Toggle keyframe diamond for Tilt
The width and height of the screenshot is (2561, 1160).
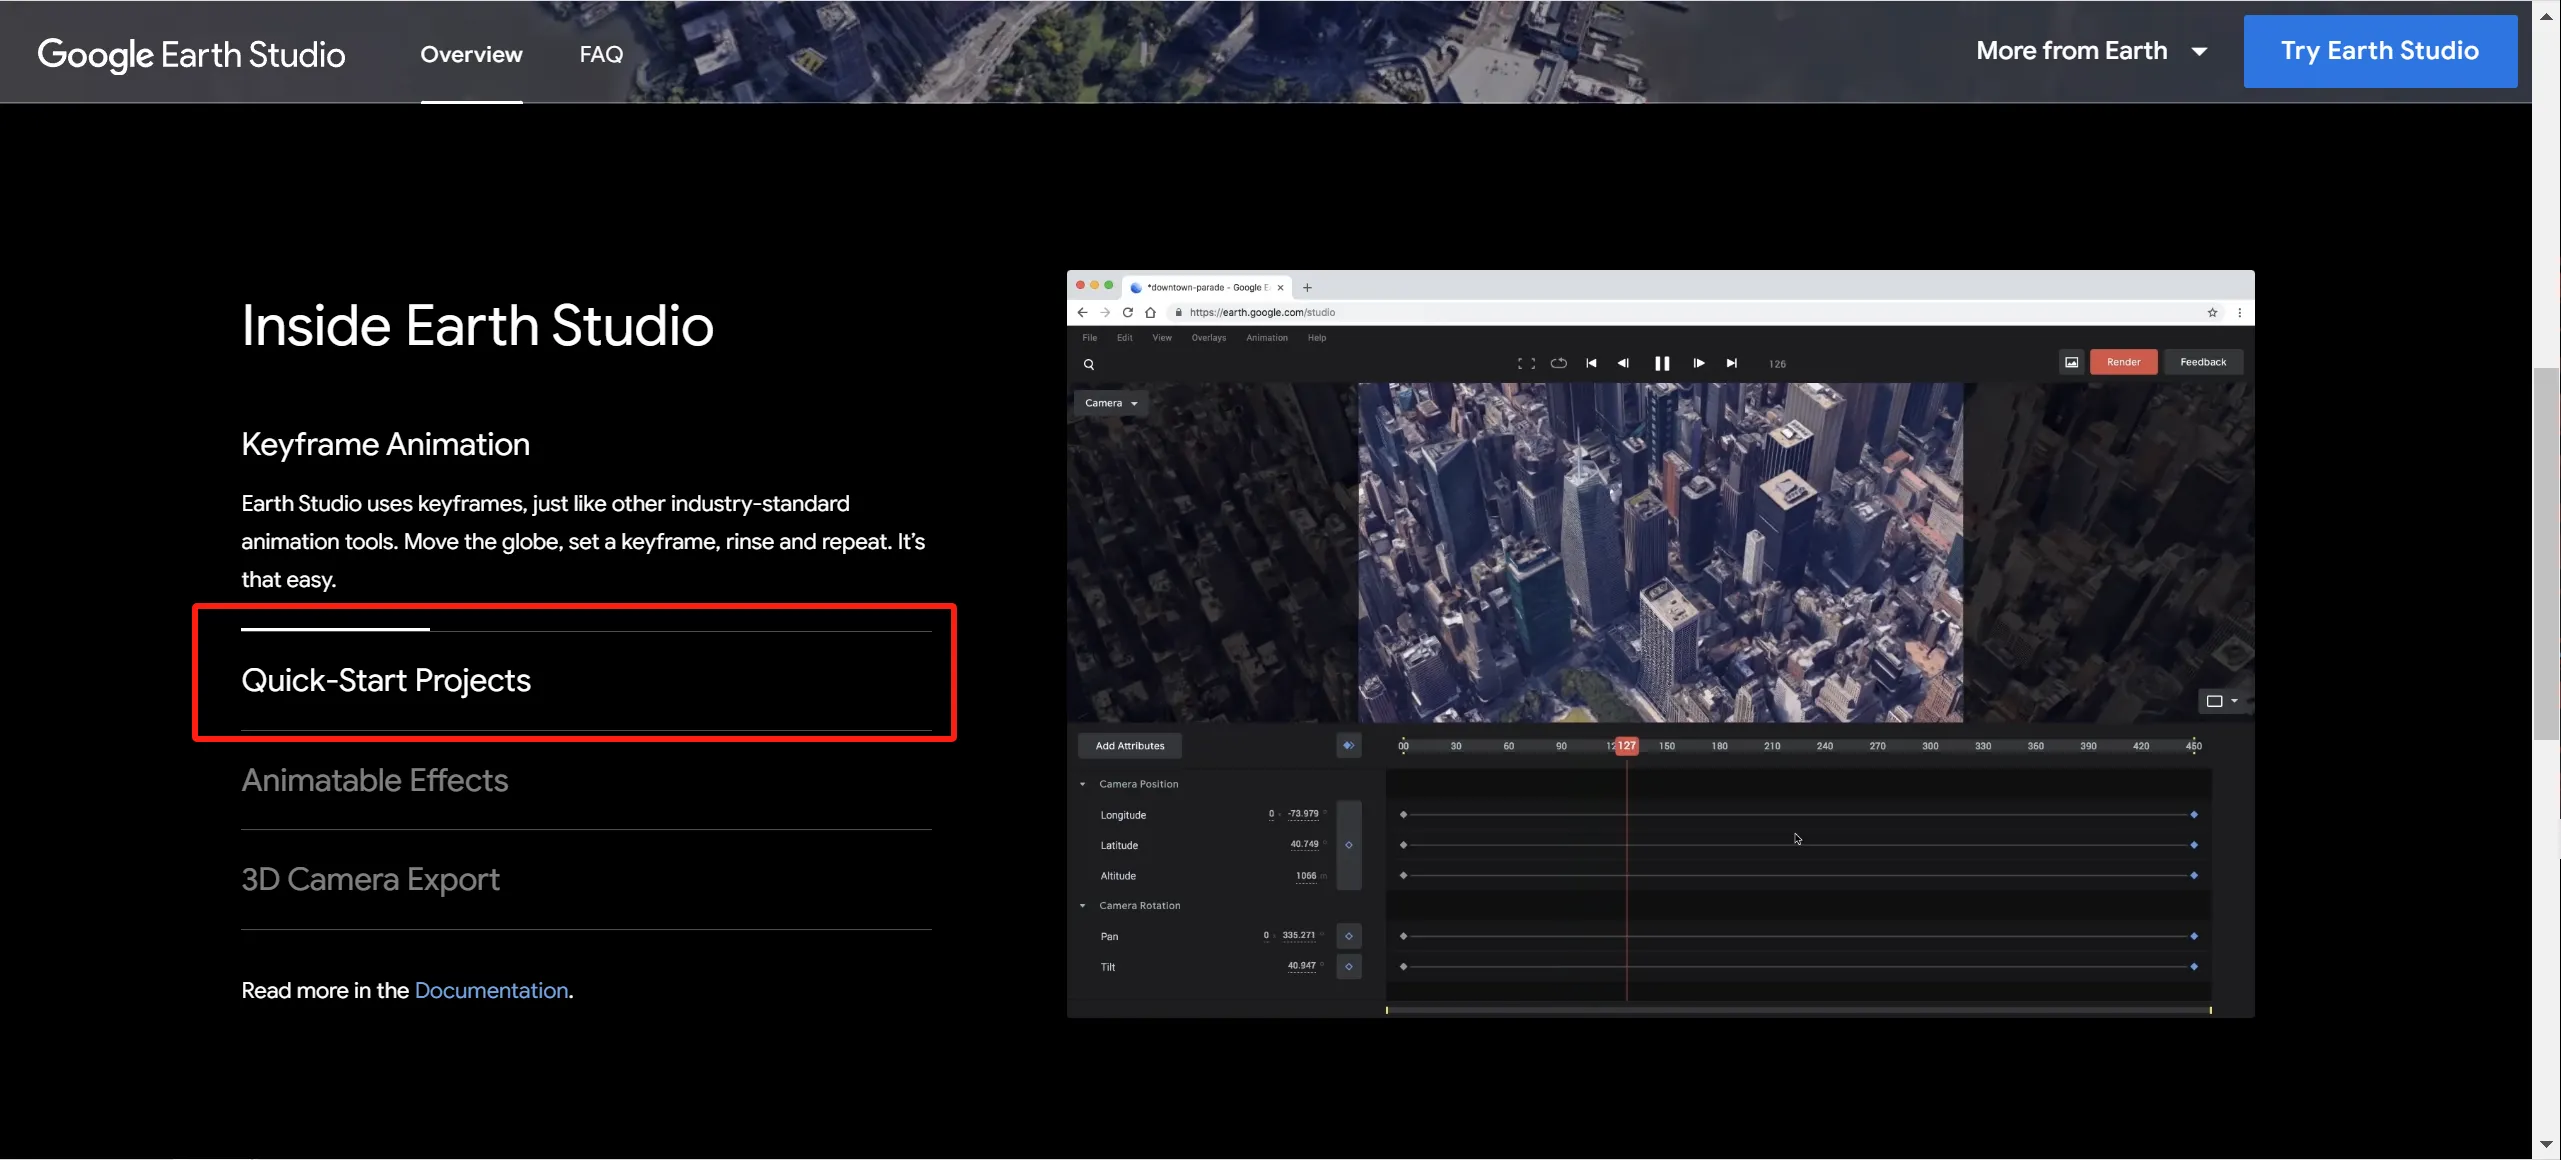click(1348, 967)
